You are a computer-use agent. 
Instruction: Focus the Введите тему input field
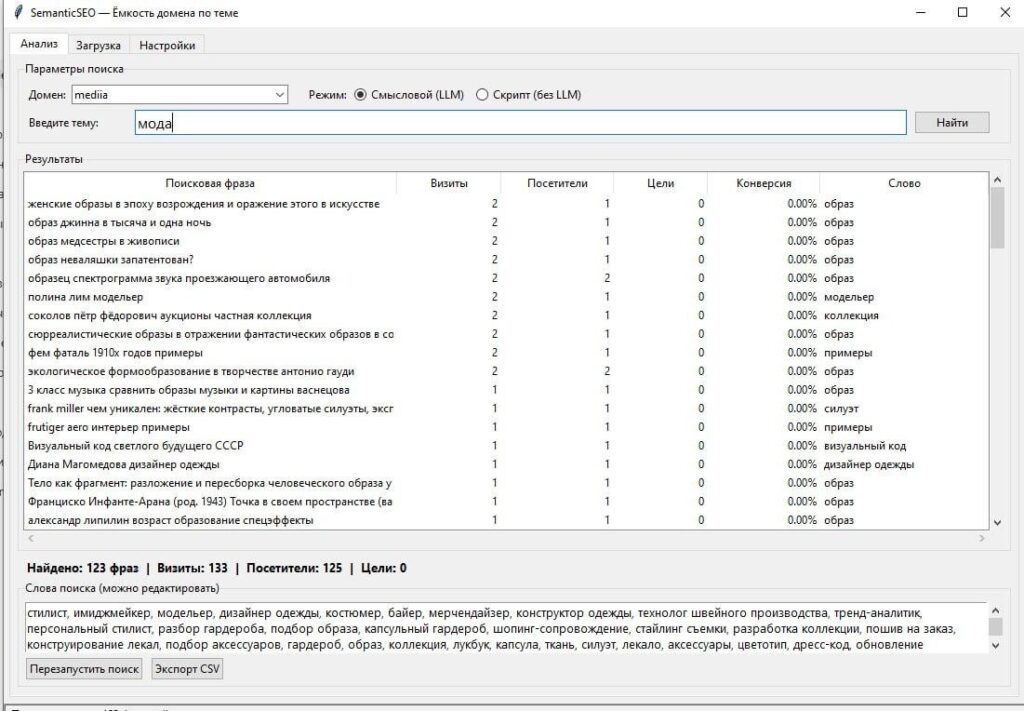[520, 123]
